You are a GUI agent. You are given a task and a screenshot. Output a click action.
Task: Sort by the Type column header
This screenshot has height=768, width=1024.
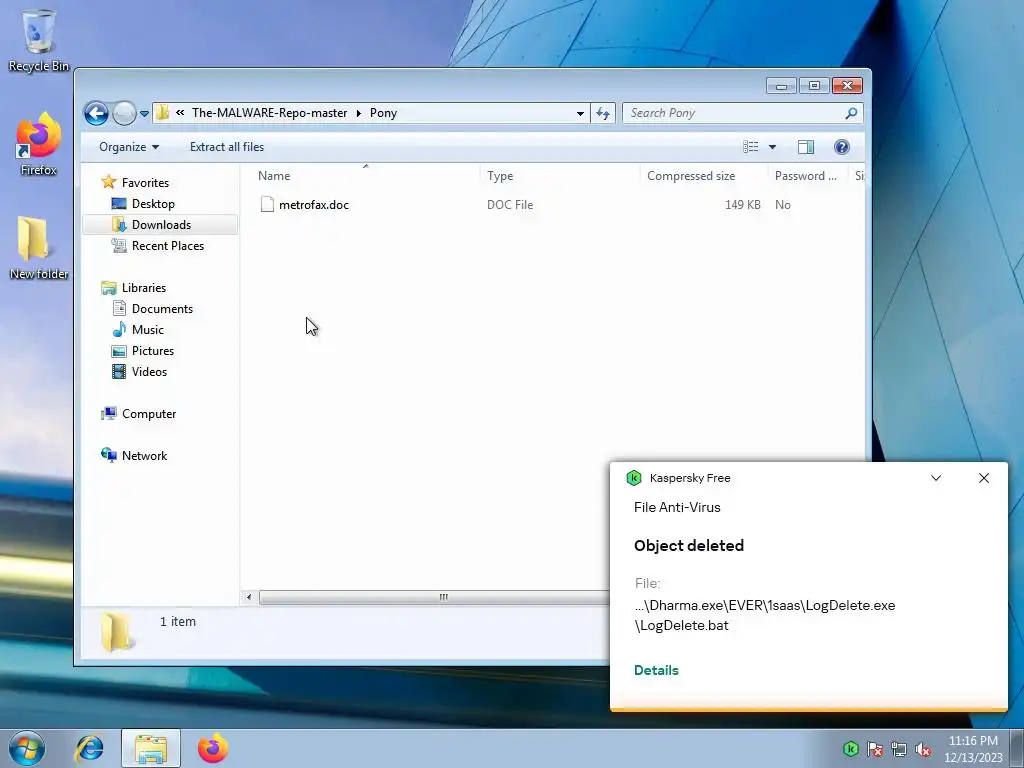(x=560, y=176)
